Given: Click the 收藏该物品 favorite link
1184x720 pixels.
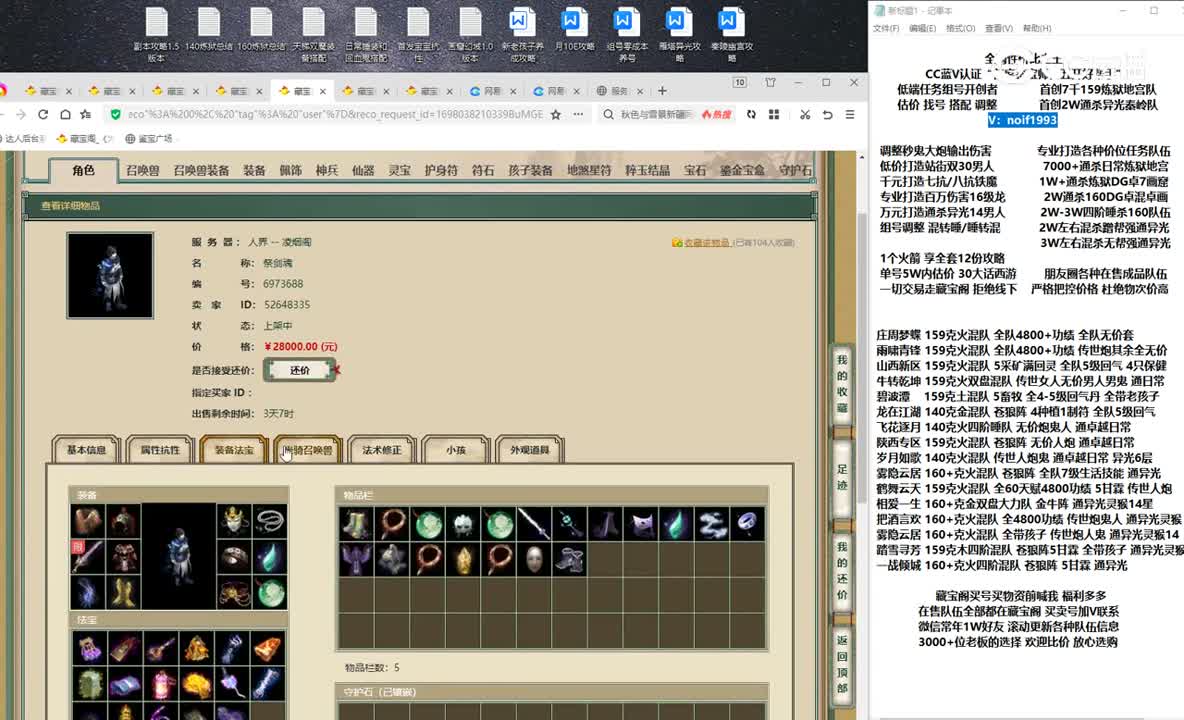Looking at the screenshot, I should point(707,243).
